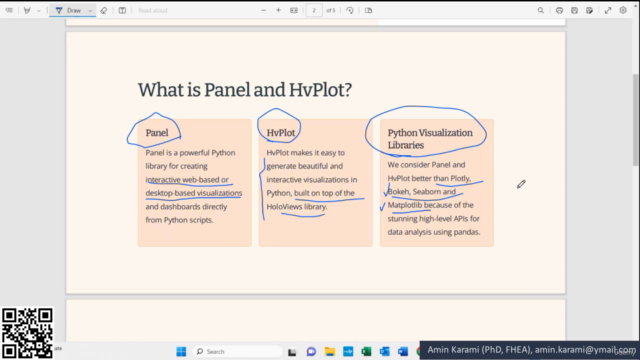Toggle the page view layout icon
Viewport: 640px width, 360px height.
[122, 10]
